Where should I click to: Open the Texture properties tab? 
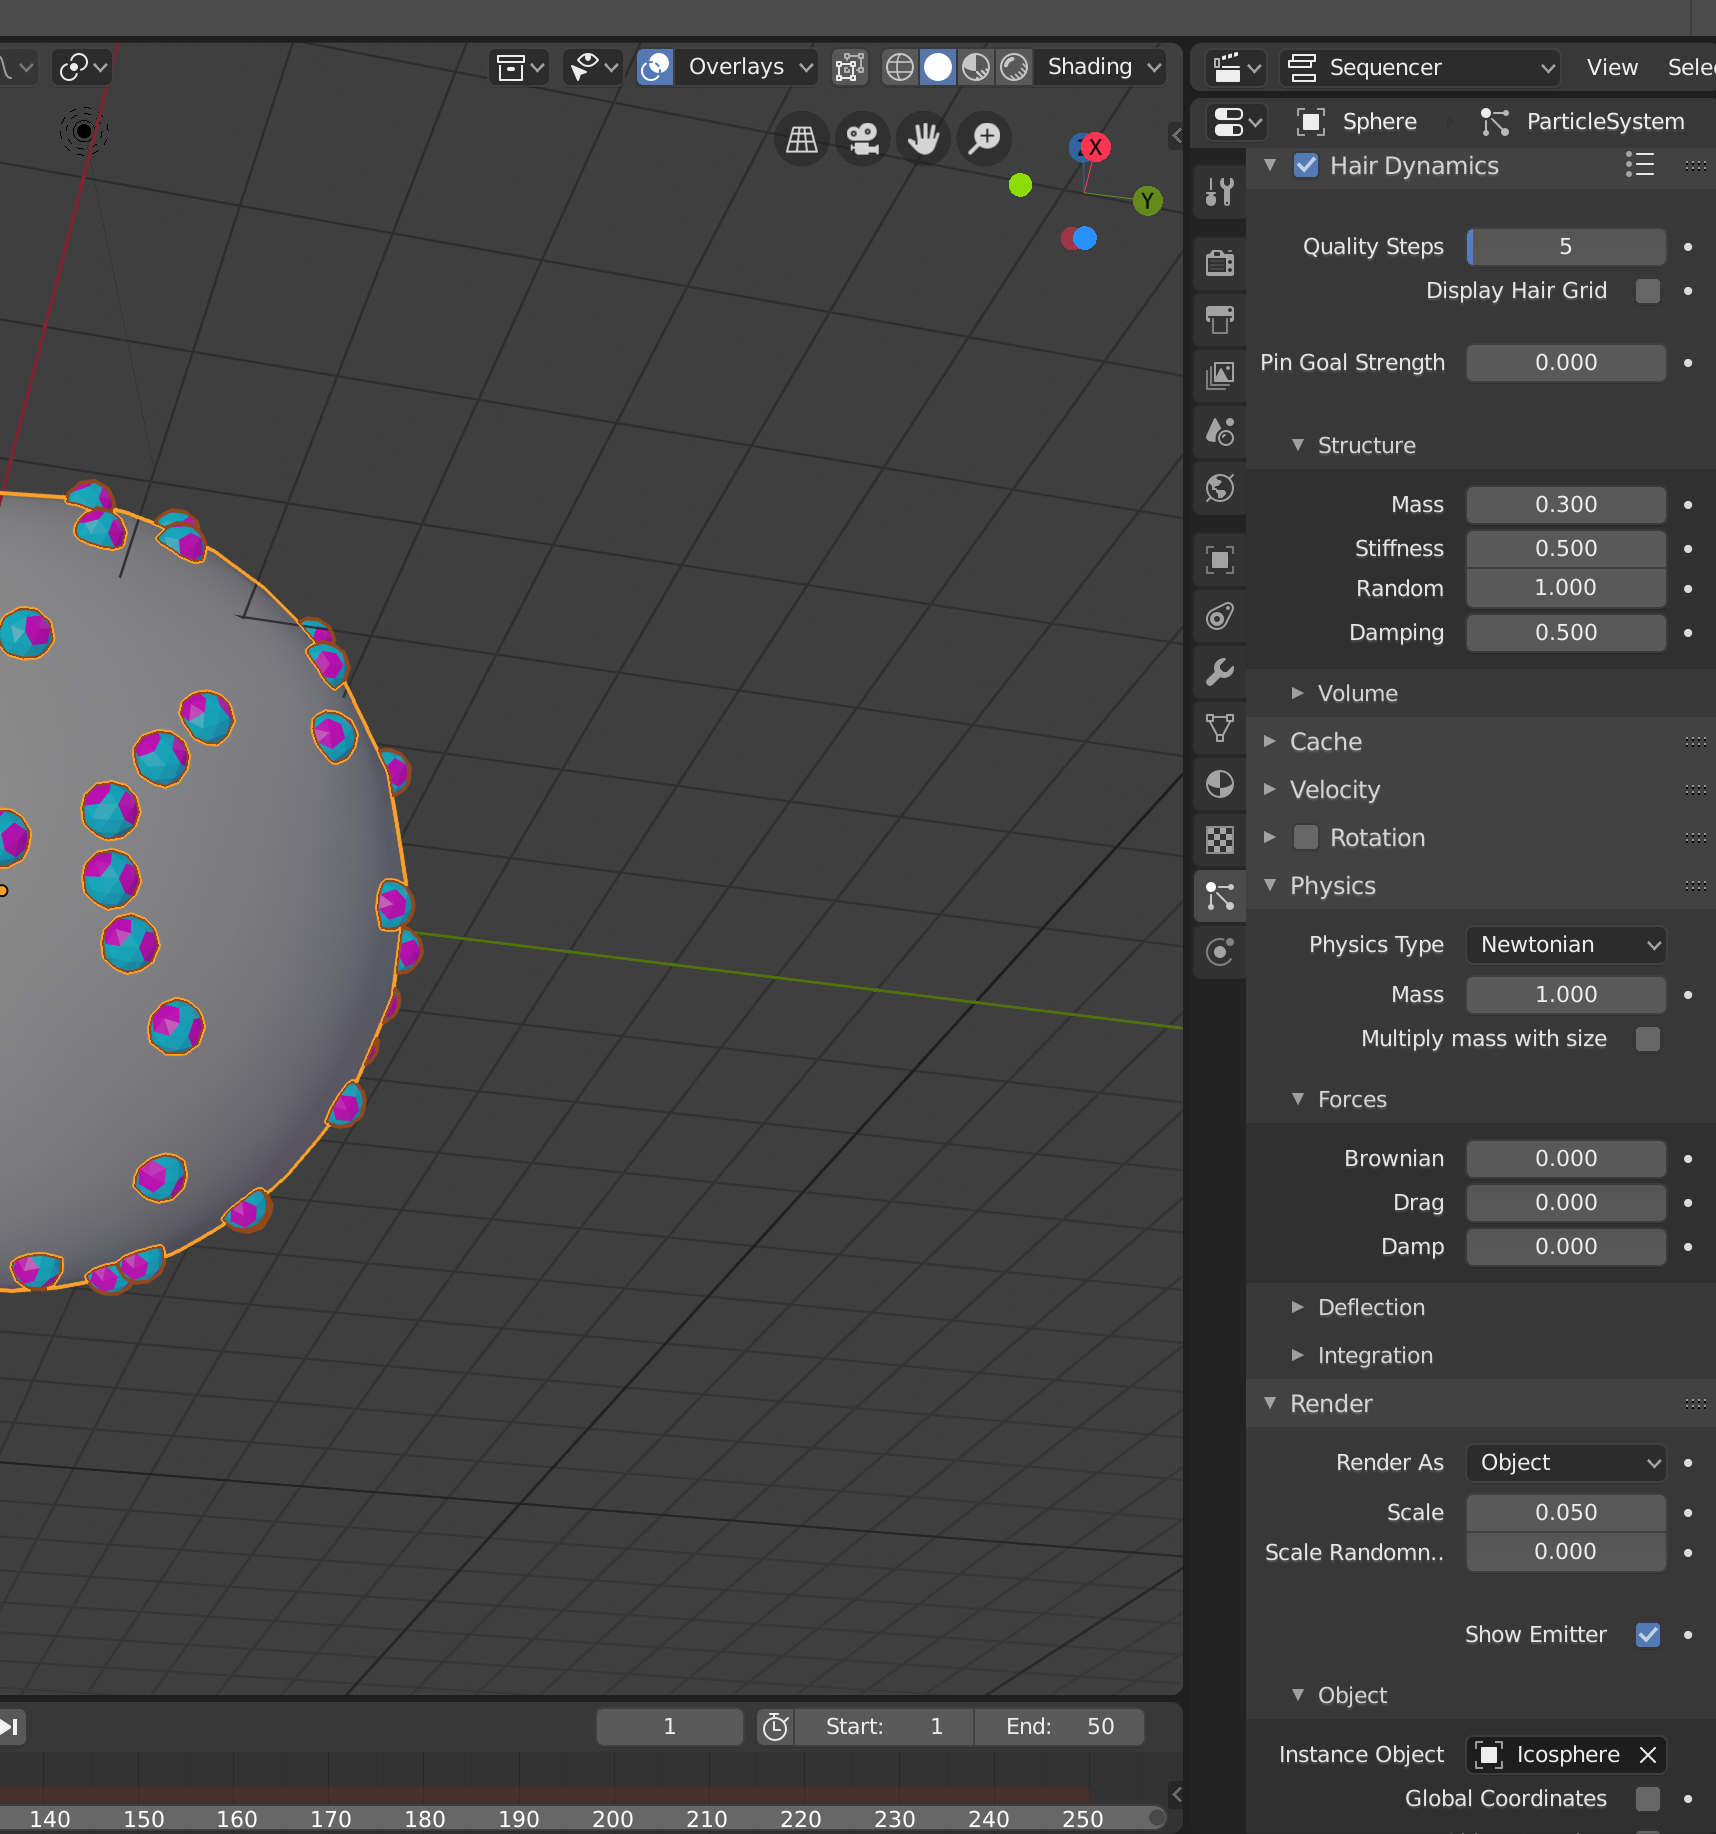click(x=1220, y=840)
